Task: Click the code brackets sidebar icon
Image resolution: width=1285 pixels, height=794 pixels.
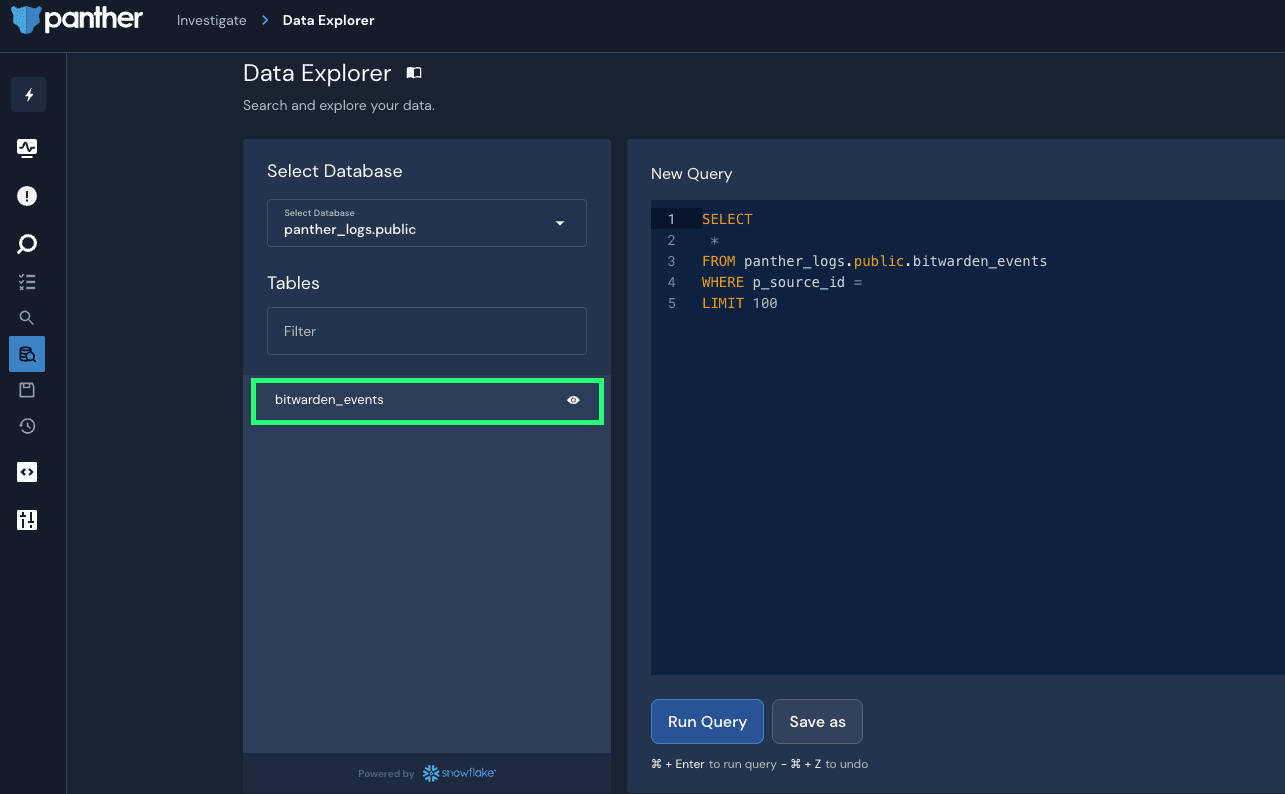Action: 27,471
